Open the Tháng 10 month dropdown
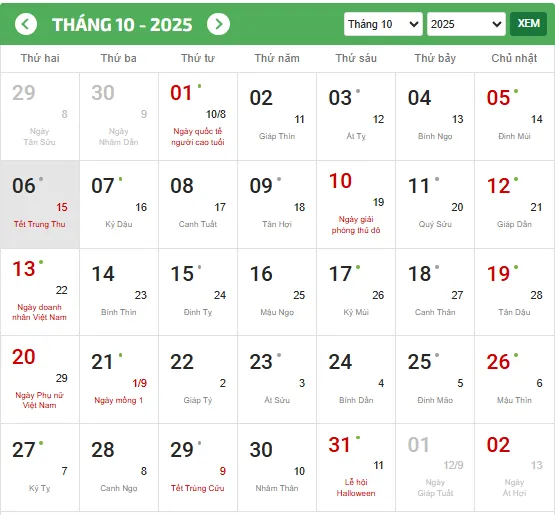 383,24
